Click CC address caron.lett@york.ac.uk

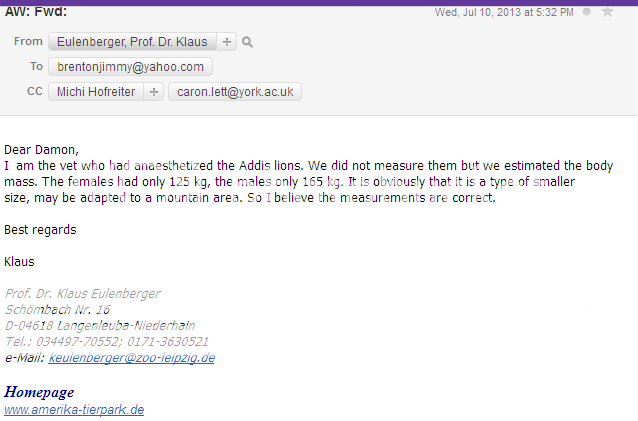tap(235, 92)
